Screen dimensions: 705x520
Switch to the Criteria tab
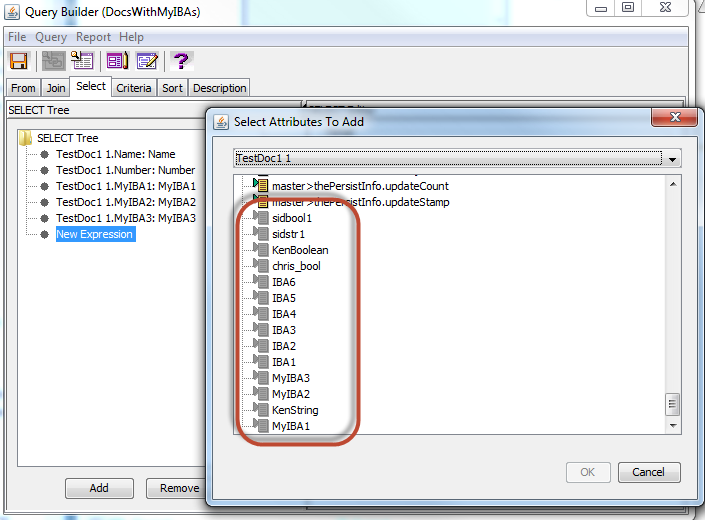(134, 88)
